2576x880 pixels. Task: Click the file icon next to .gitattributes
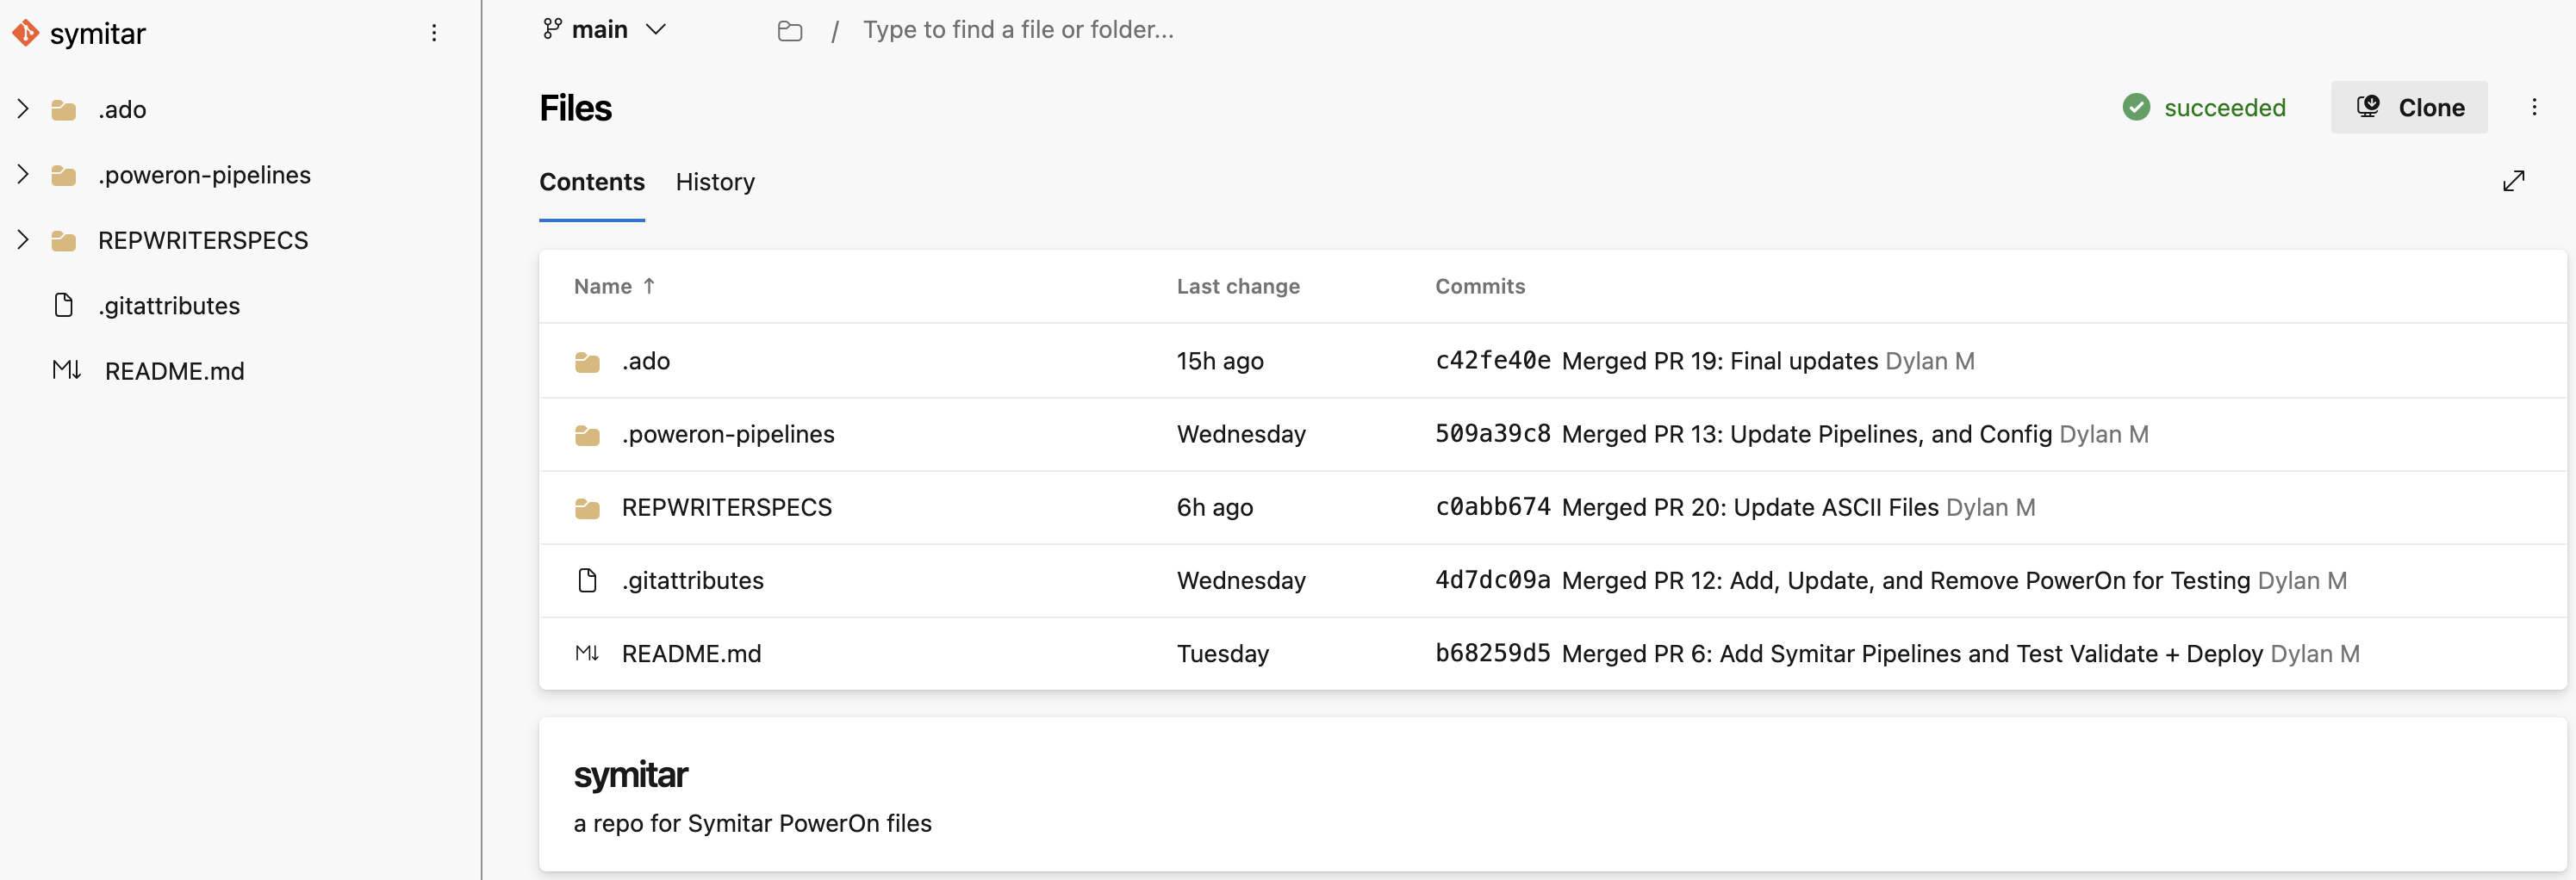pyautogui.click(x=63, y=305)
